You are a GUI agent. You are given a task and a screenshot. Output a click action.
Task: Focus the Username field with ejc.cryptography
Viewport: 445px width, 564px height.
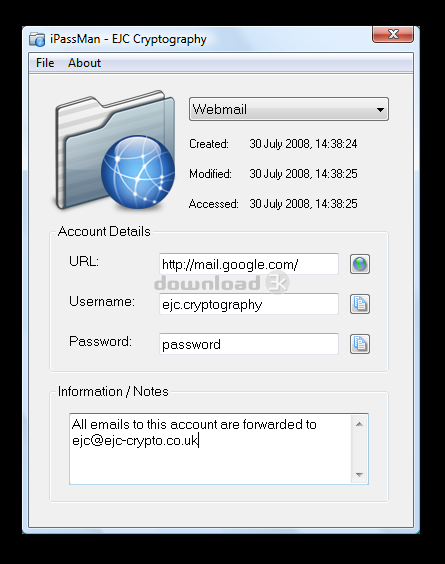coord(249,304)
